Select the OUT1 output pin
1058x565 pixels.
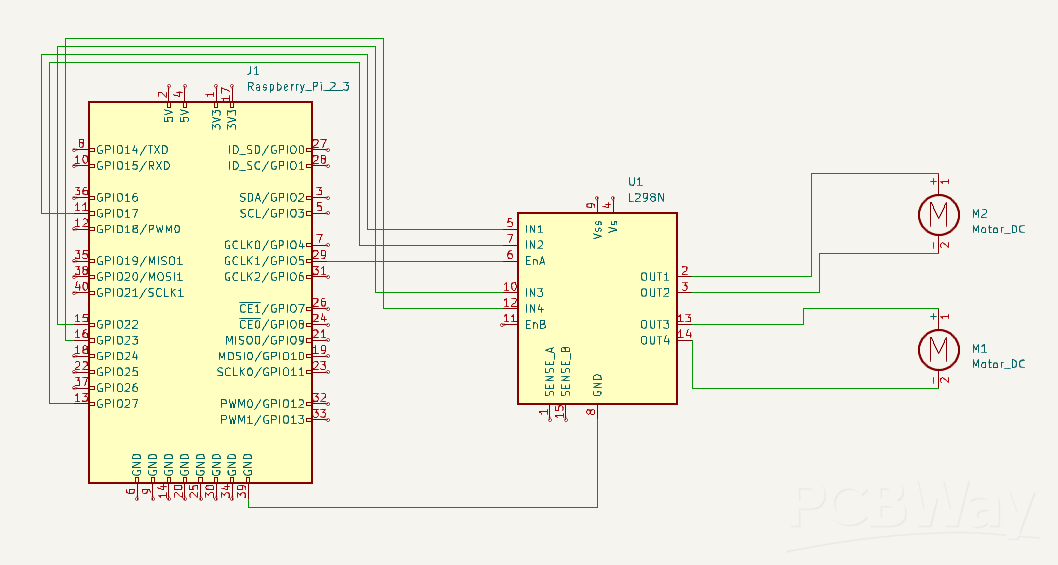tap(655, 277)
